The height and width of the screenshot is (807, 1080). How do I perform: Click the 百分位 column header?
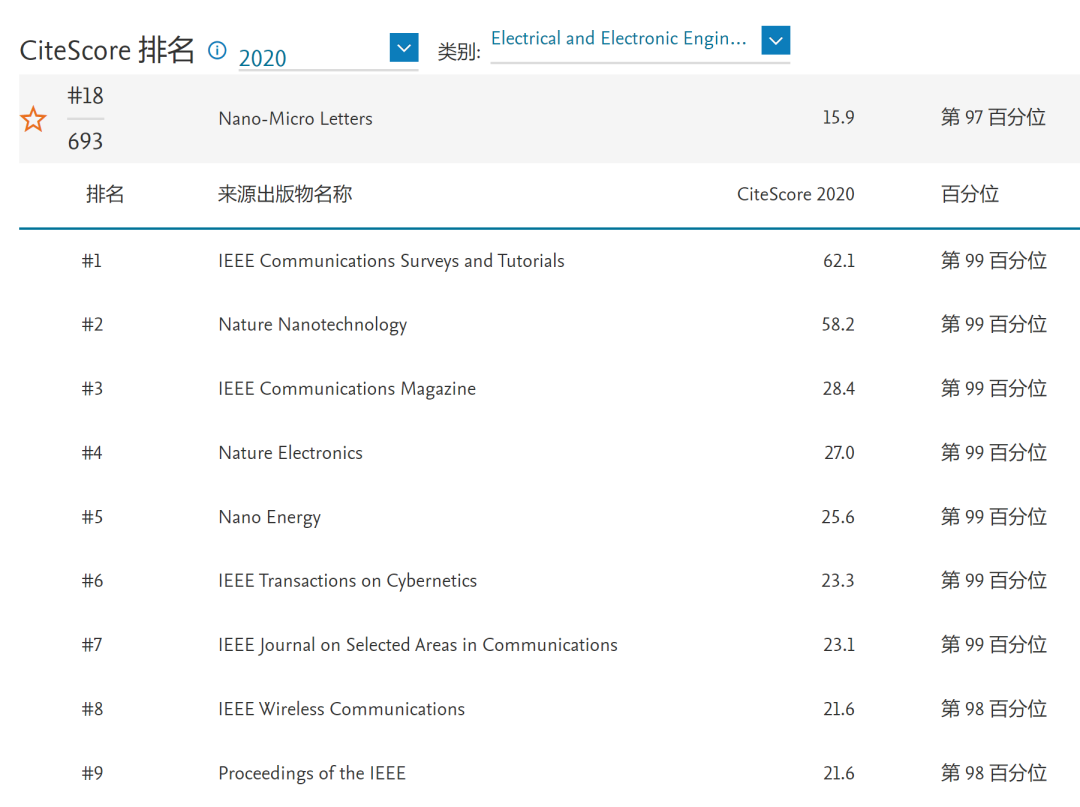point(970,194)
